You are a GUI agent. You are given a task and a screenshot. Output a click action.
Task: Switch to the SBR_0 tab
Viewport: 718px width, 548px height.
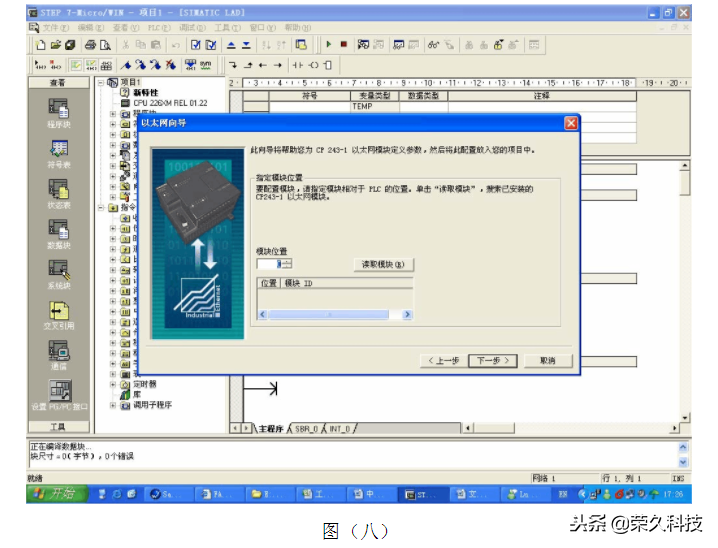(305, 428)
